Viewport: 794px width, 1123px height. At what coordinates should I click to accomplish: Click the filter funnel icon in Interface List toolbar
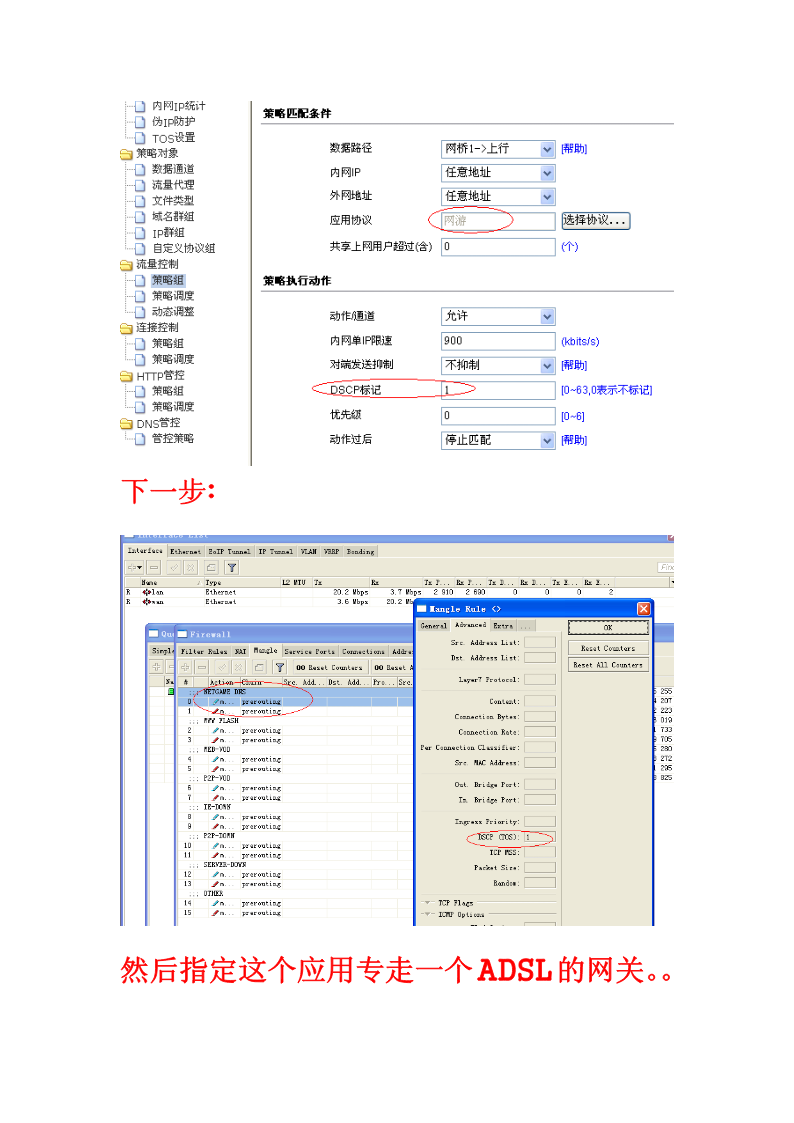pyautogui.click(x=231, y=567)
